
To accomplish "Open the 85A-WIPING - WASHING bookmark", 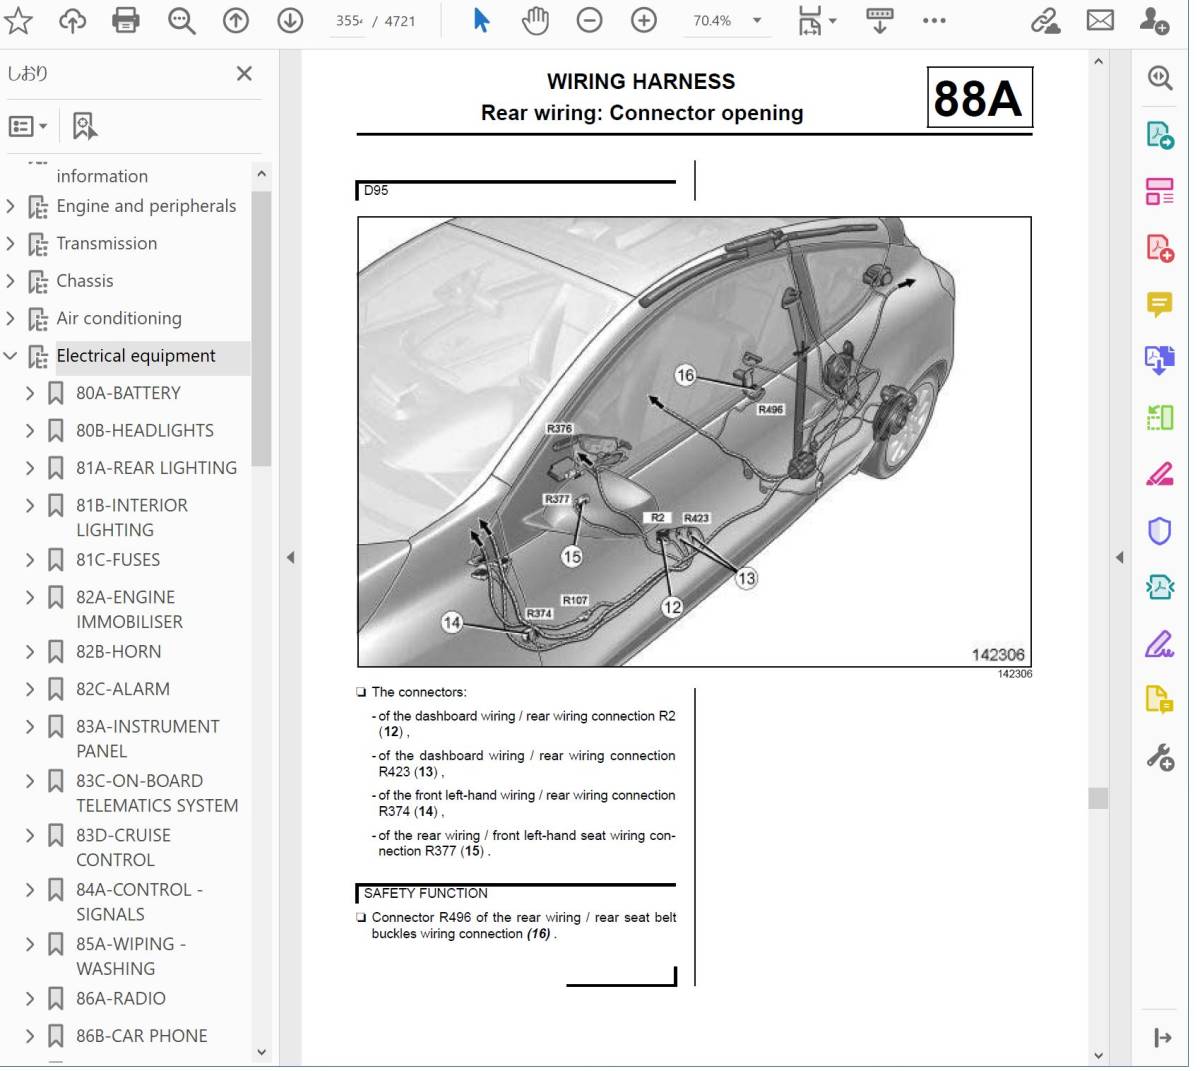I will (x=130, y=956).
